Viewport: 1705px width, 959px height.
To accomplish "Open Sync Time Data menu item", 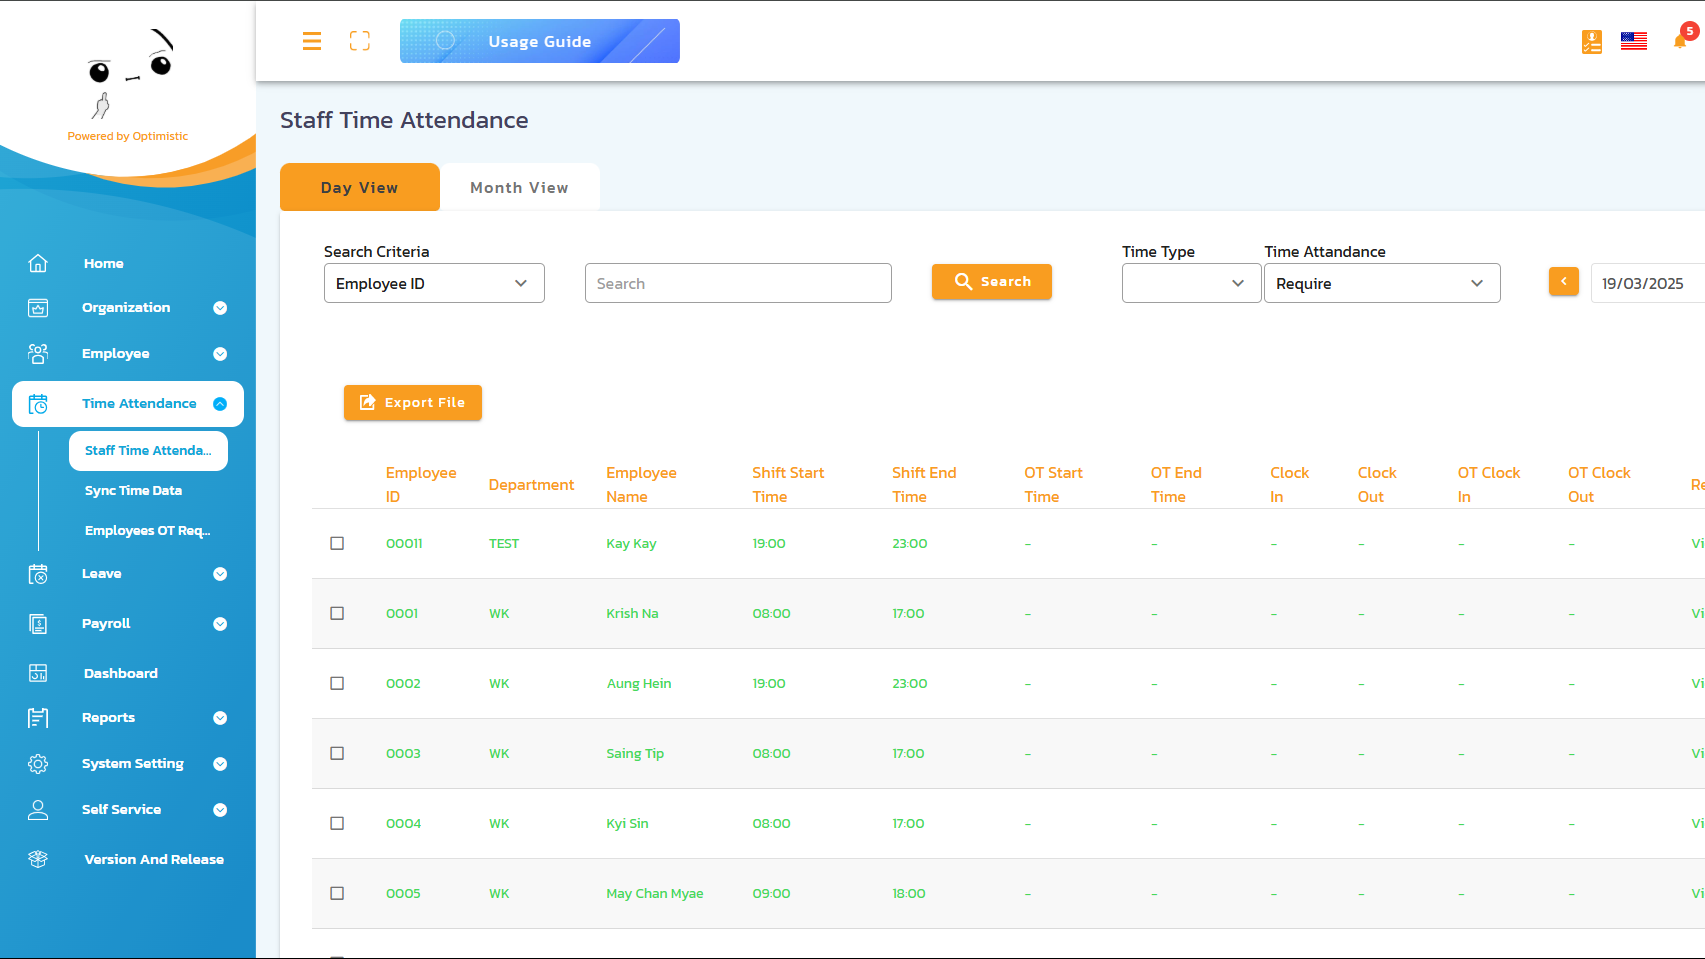I will coord(133,491).
